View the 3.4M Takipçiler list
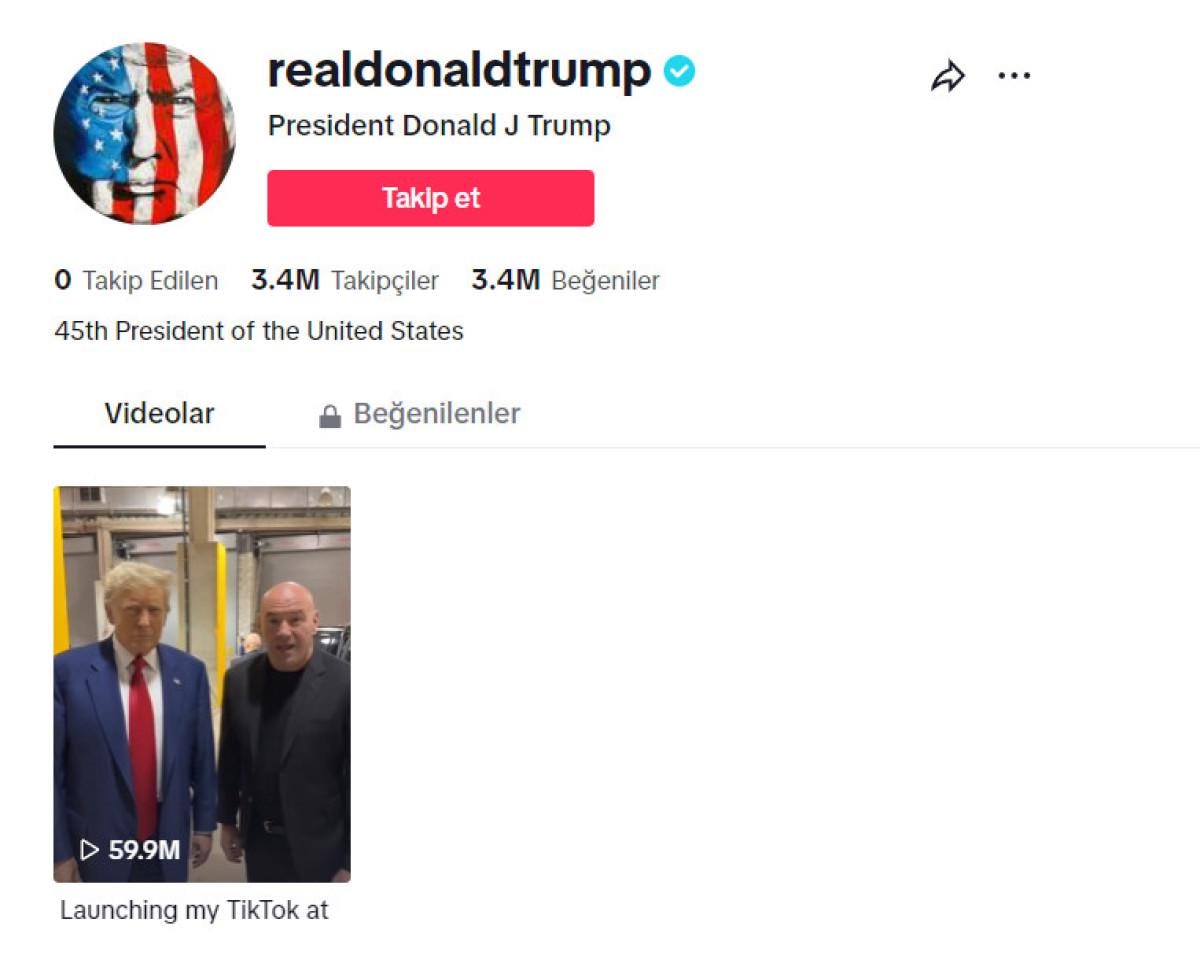Screen dimensions: 1200x974 click(x=345, y=281)
